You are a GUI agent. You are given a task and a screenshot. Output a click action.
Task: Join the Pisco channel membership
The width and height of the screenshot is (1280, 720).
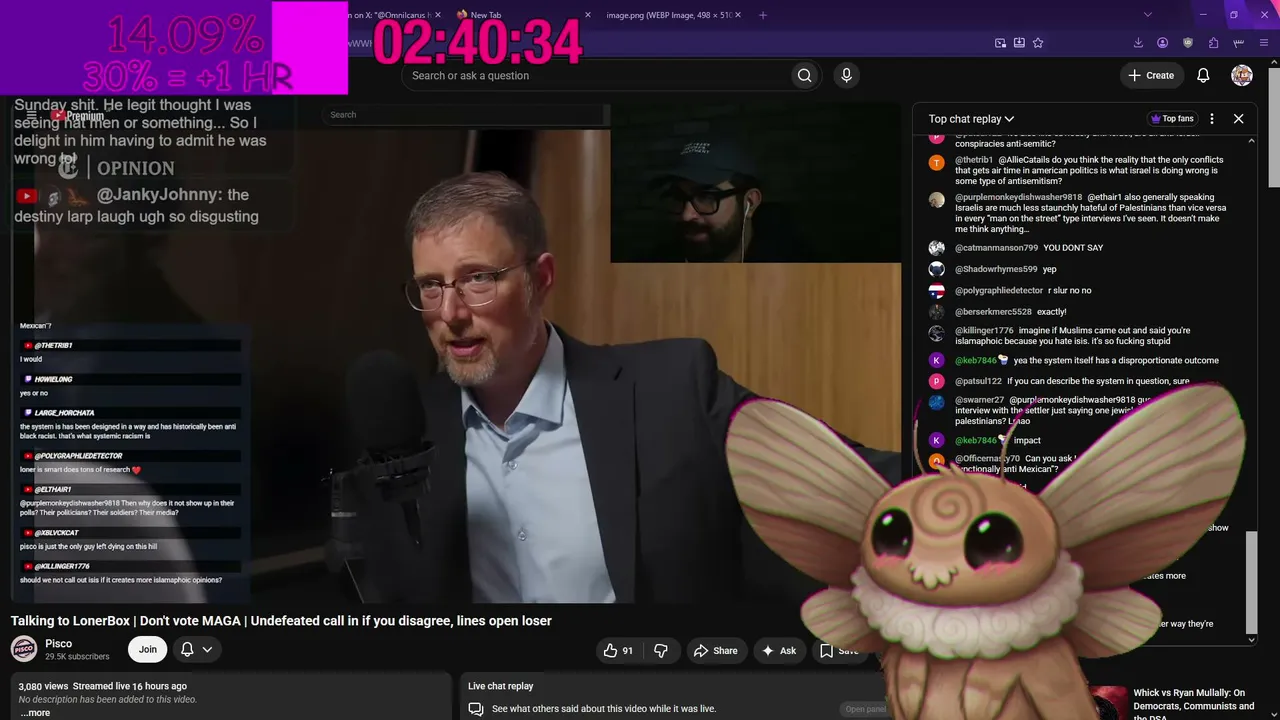tap(148, 649)
